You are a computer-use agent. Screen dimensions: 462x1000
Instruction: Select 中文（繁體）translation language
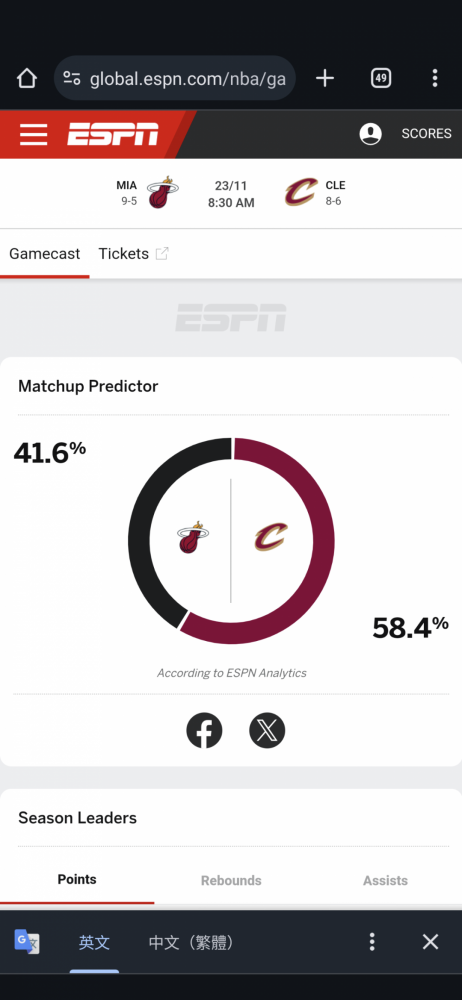coord(191,943)
